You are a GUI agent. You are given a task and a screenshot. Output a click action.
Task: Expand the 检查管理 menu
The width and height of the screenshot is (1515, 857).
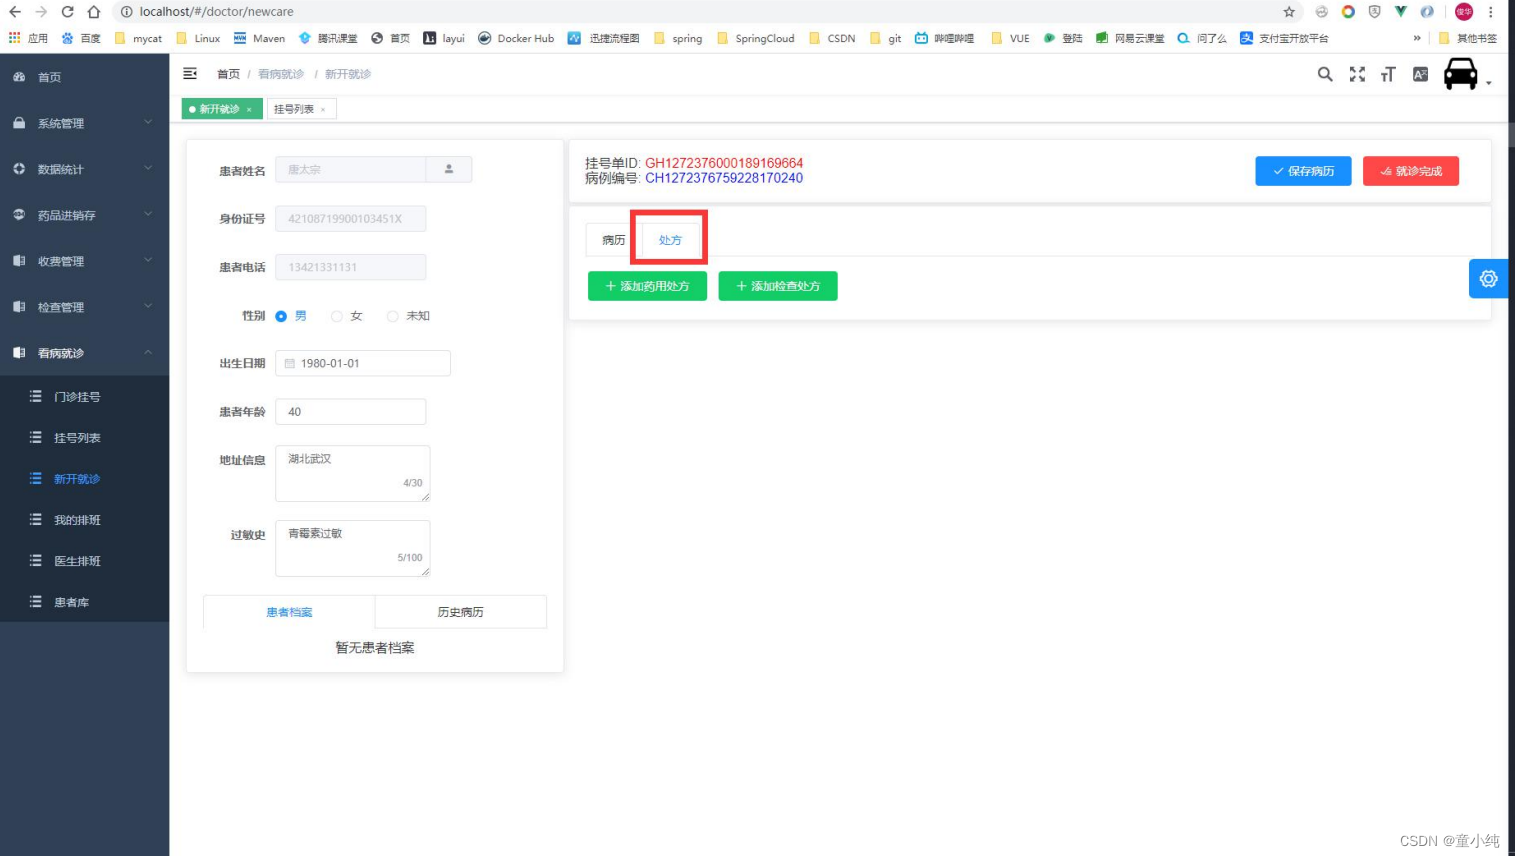pos(84,307)
